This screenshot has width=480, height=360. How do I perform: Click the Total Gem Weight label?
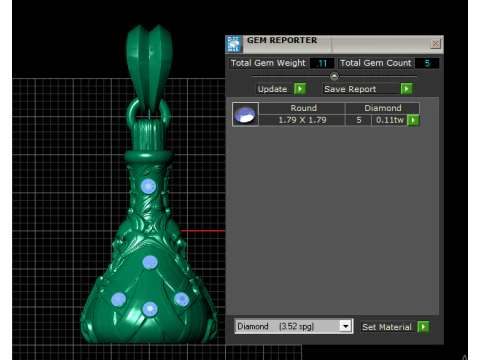tap(268, 63)
